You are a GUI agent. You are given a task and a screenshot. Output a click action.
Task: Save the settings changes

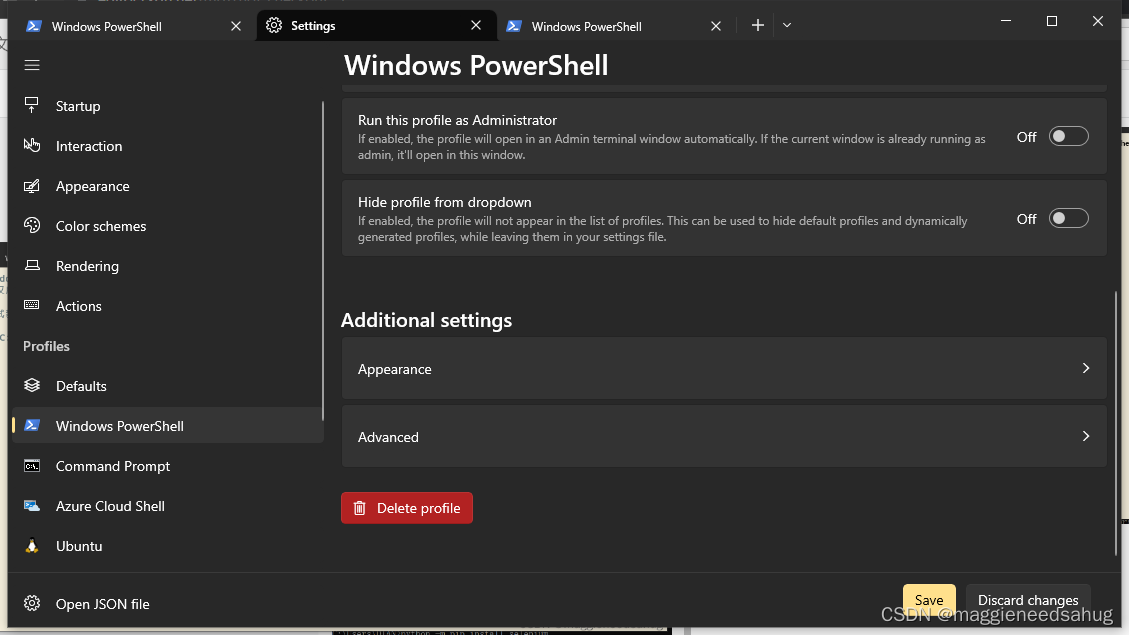(929, 599)
